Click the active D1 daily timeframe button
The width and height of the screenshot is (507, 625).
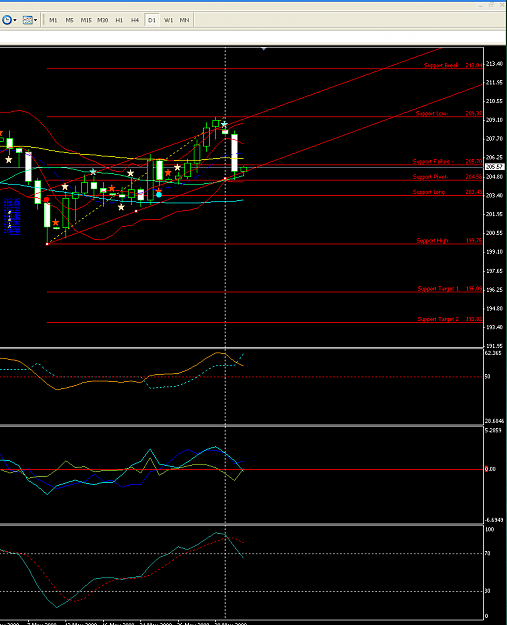(x=151, y=20)
